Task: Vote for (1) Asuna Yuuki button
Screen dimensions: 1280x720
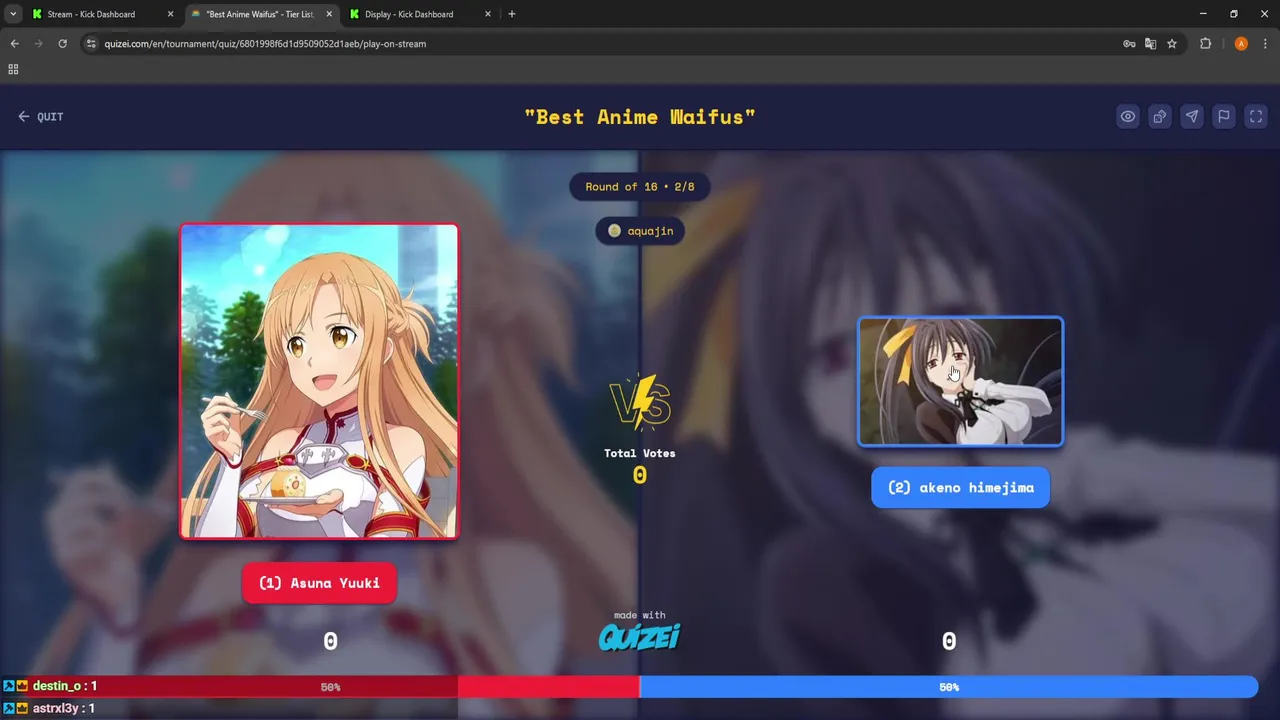Action: click(319, 583)
